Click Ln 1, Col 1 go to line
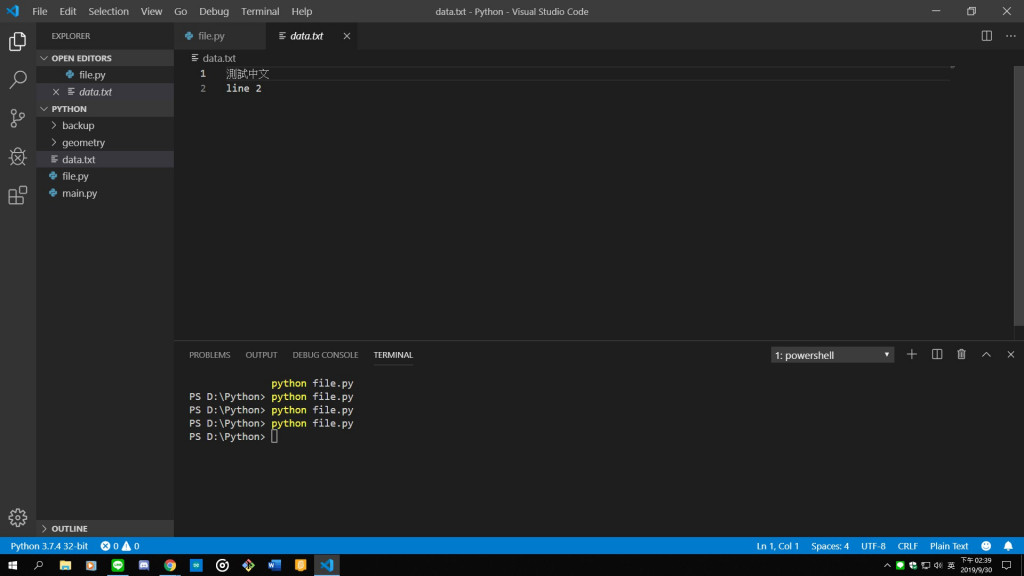 (777, 546)
